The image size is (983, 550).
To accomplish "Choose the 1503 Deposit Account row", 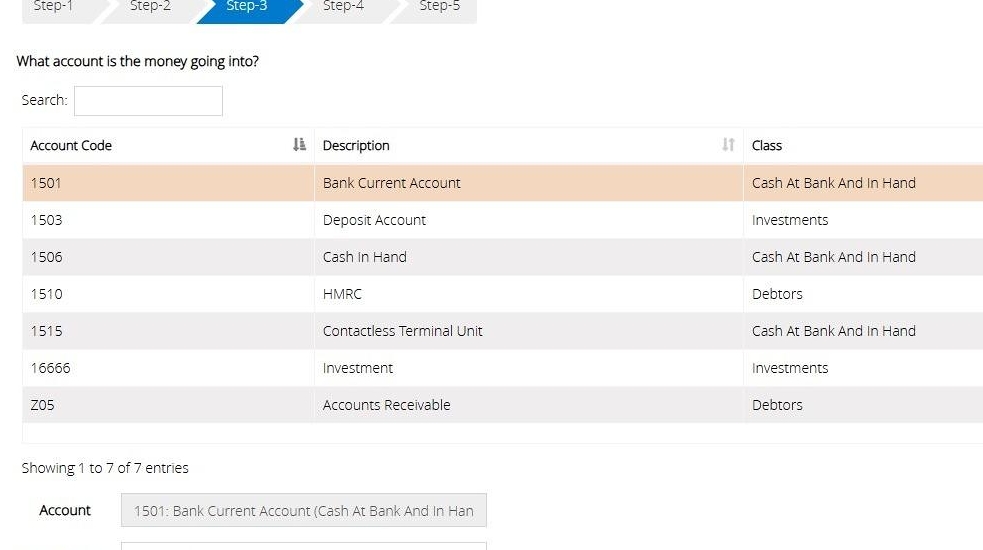I will (x=374, y=220).
